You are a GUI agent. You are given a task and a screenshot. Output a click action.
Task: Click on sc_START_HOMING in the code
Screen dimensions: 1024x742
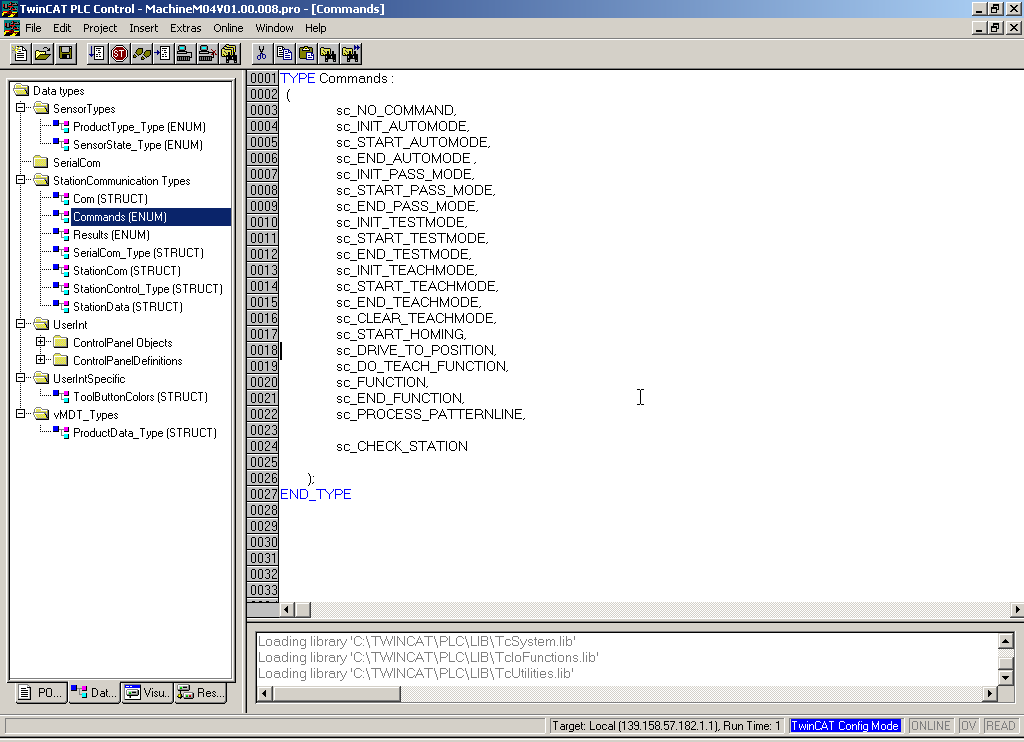pos(401,334)
